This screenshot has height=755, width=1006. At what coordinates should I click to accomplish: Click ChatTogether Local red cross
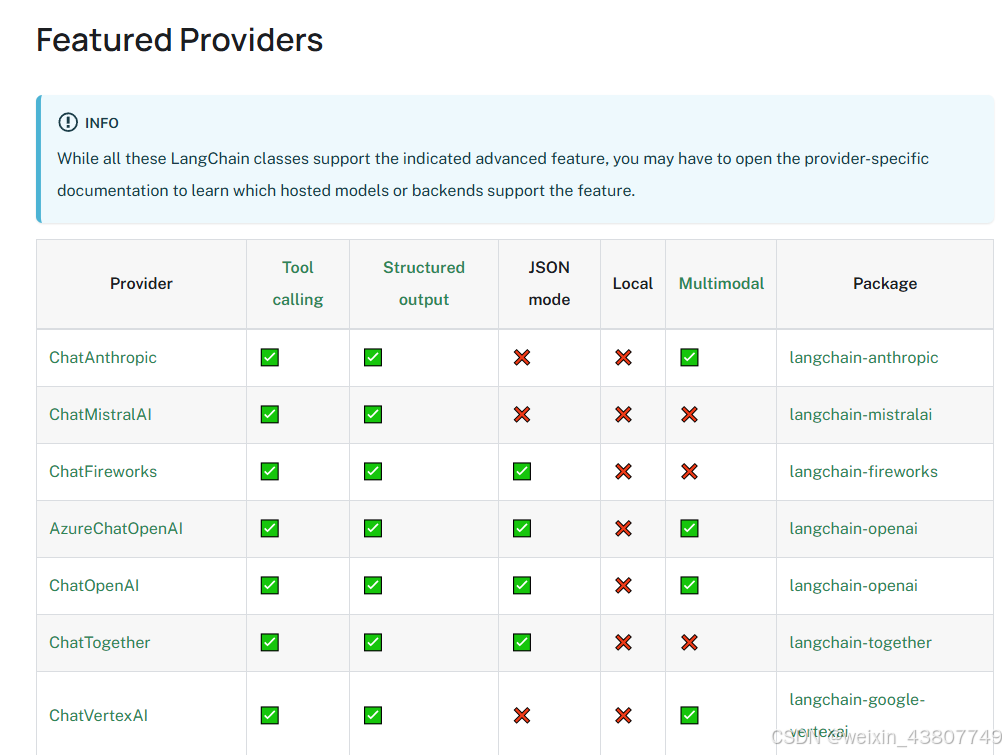point(624,643)
